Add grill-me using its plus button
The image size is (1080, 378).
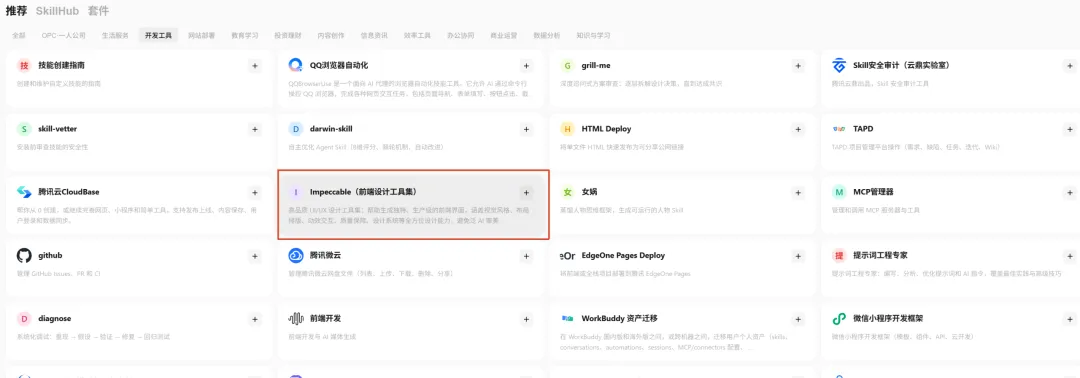[x=798, y=66]
